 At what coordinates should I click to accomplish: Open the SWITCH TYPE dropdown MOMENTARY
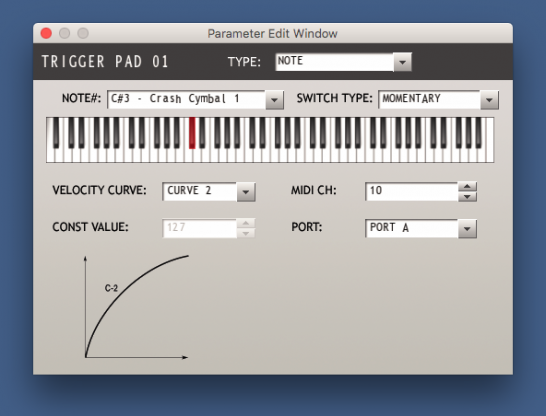click(x=438, y=100)
